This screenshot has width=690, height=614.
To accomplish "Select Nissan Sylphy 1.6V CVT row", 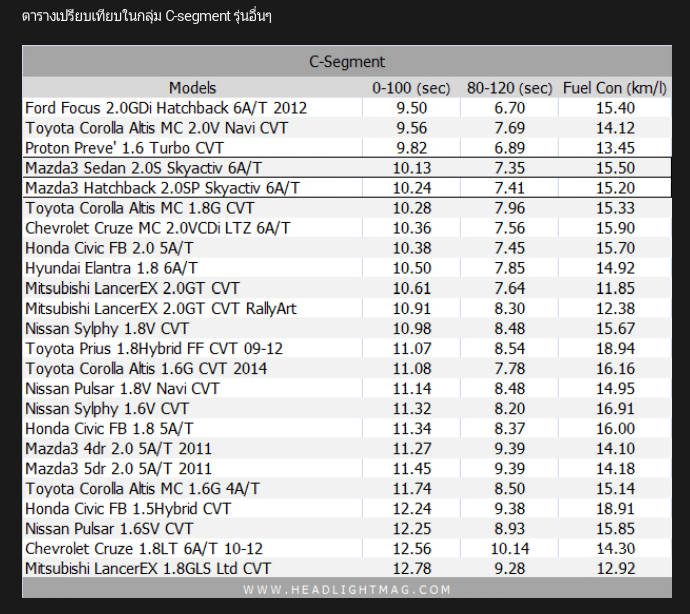I will tap(347, 408).
